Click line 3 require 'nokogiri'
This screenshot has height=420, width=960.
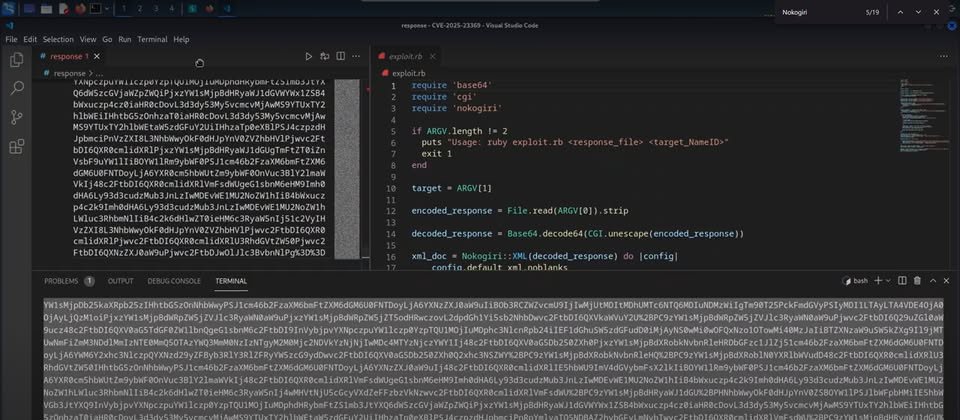pyautogui.click(x=457, y=108)
